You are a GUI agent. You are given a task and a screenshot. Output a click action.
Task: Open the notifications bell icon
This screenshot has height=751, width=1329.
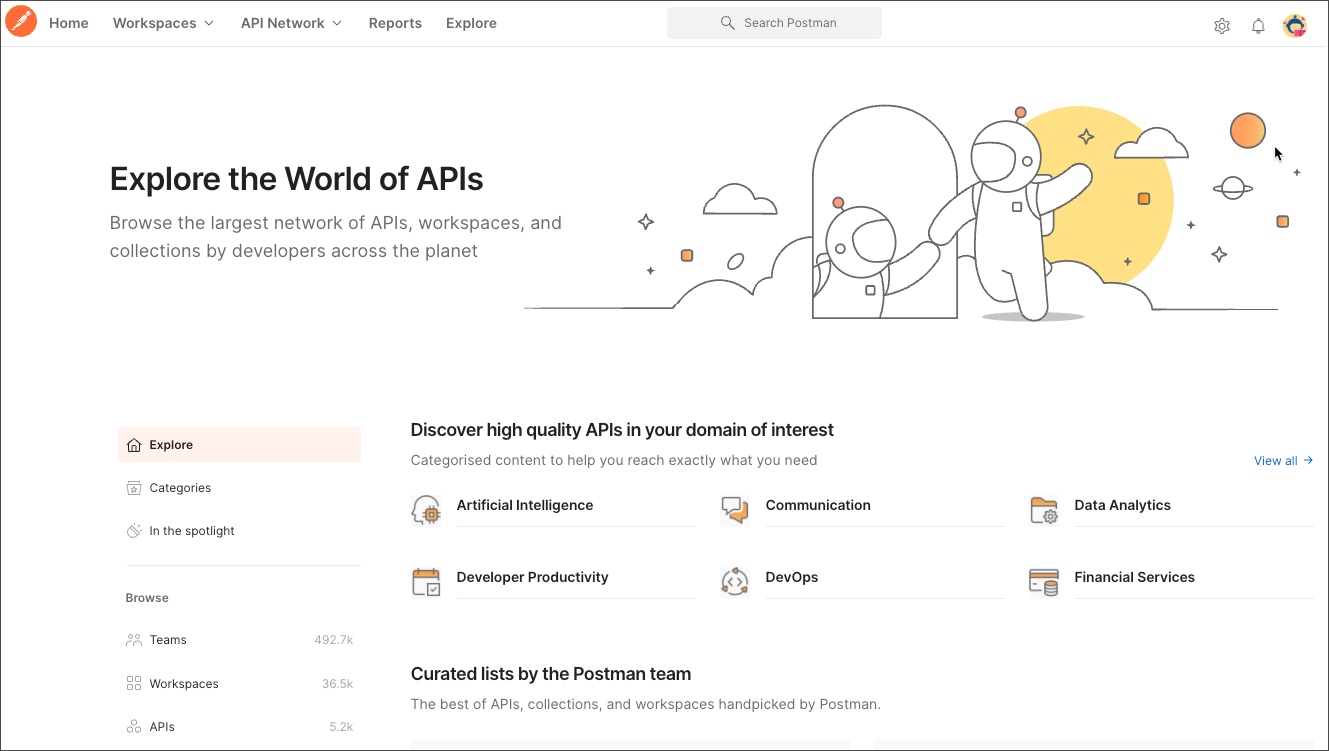click(1259, 26)
